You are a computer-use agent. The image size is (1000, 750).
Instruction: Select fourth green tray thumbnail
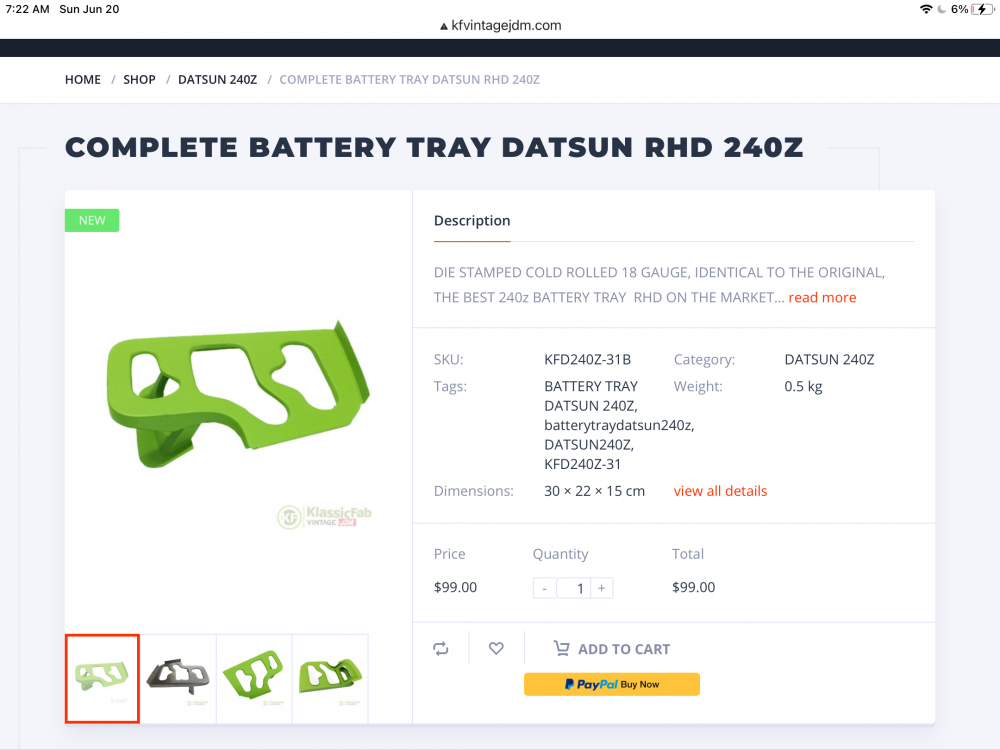[330, 679]
